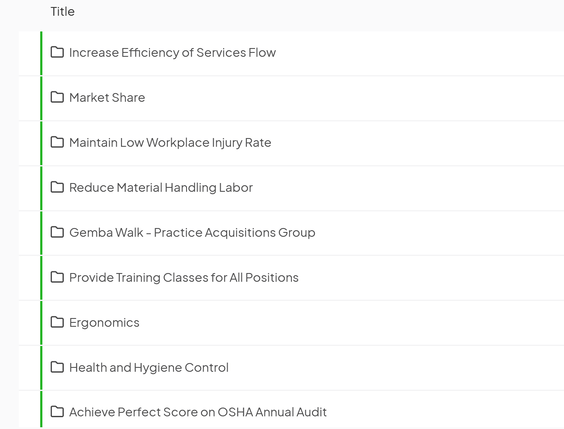Viewport: 564px width, 429px height.
Task: Open Provide Training Classes for All Positions
Action: point(183,278)
